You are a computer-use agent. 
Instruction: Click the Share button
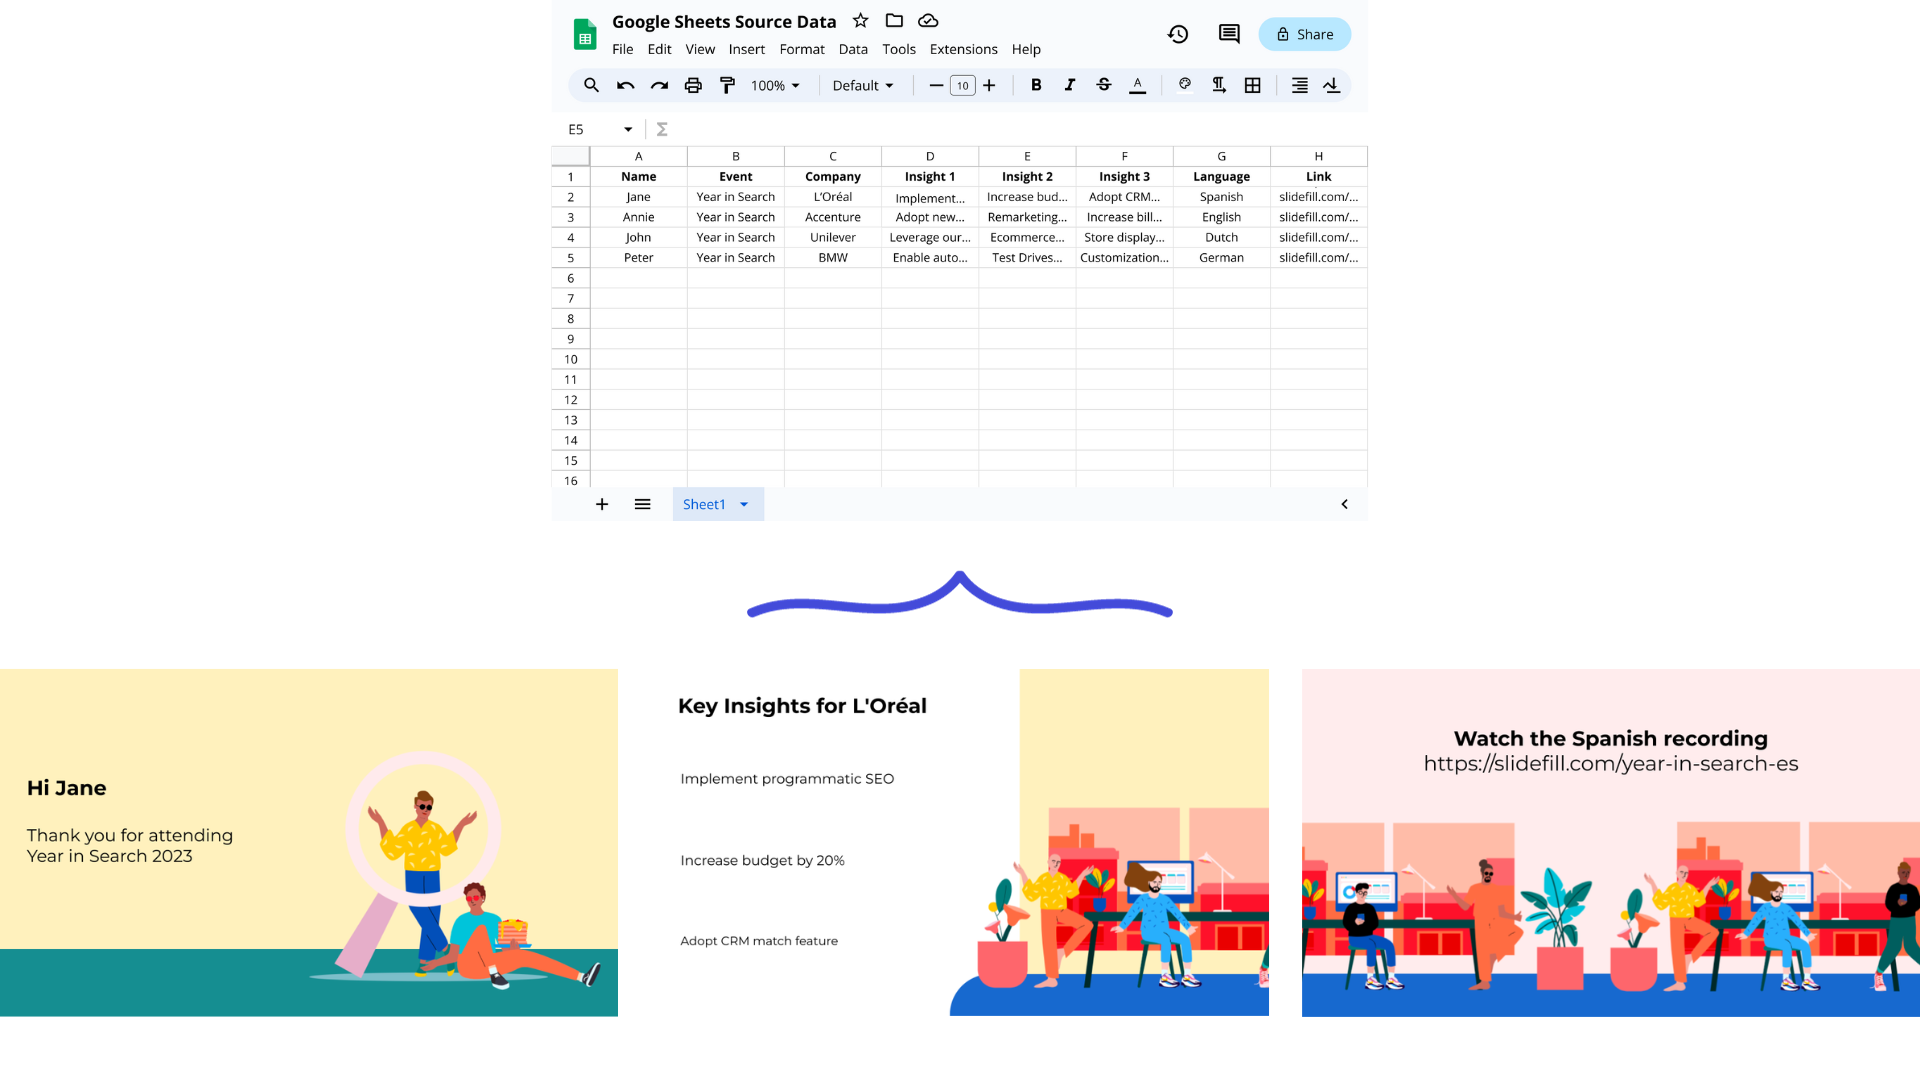pyautogui.click(x=1304, y=34)
